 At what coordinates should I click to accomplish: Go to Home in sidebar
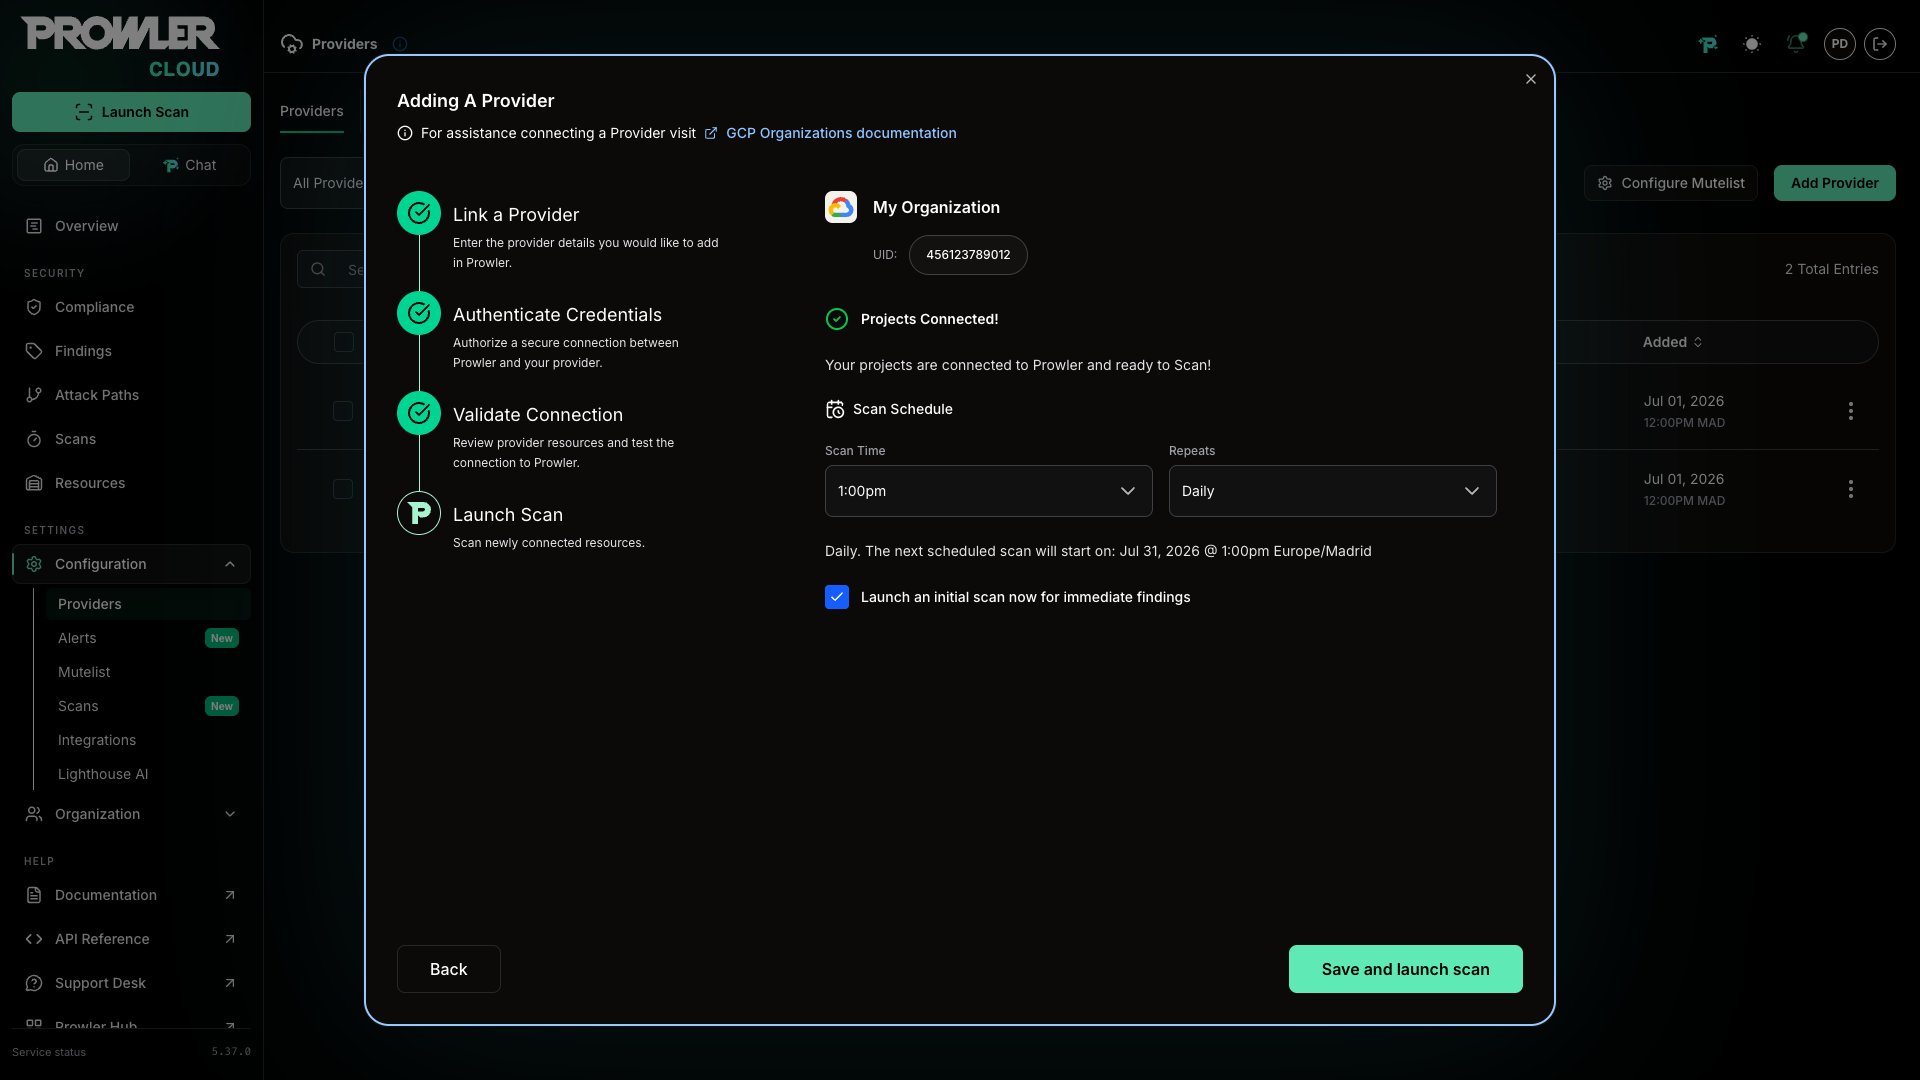point(73,165)
